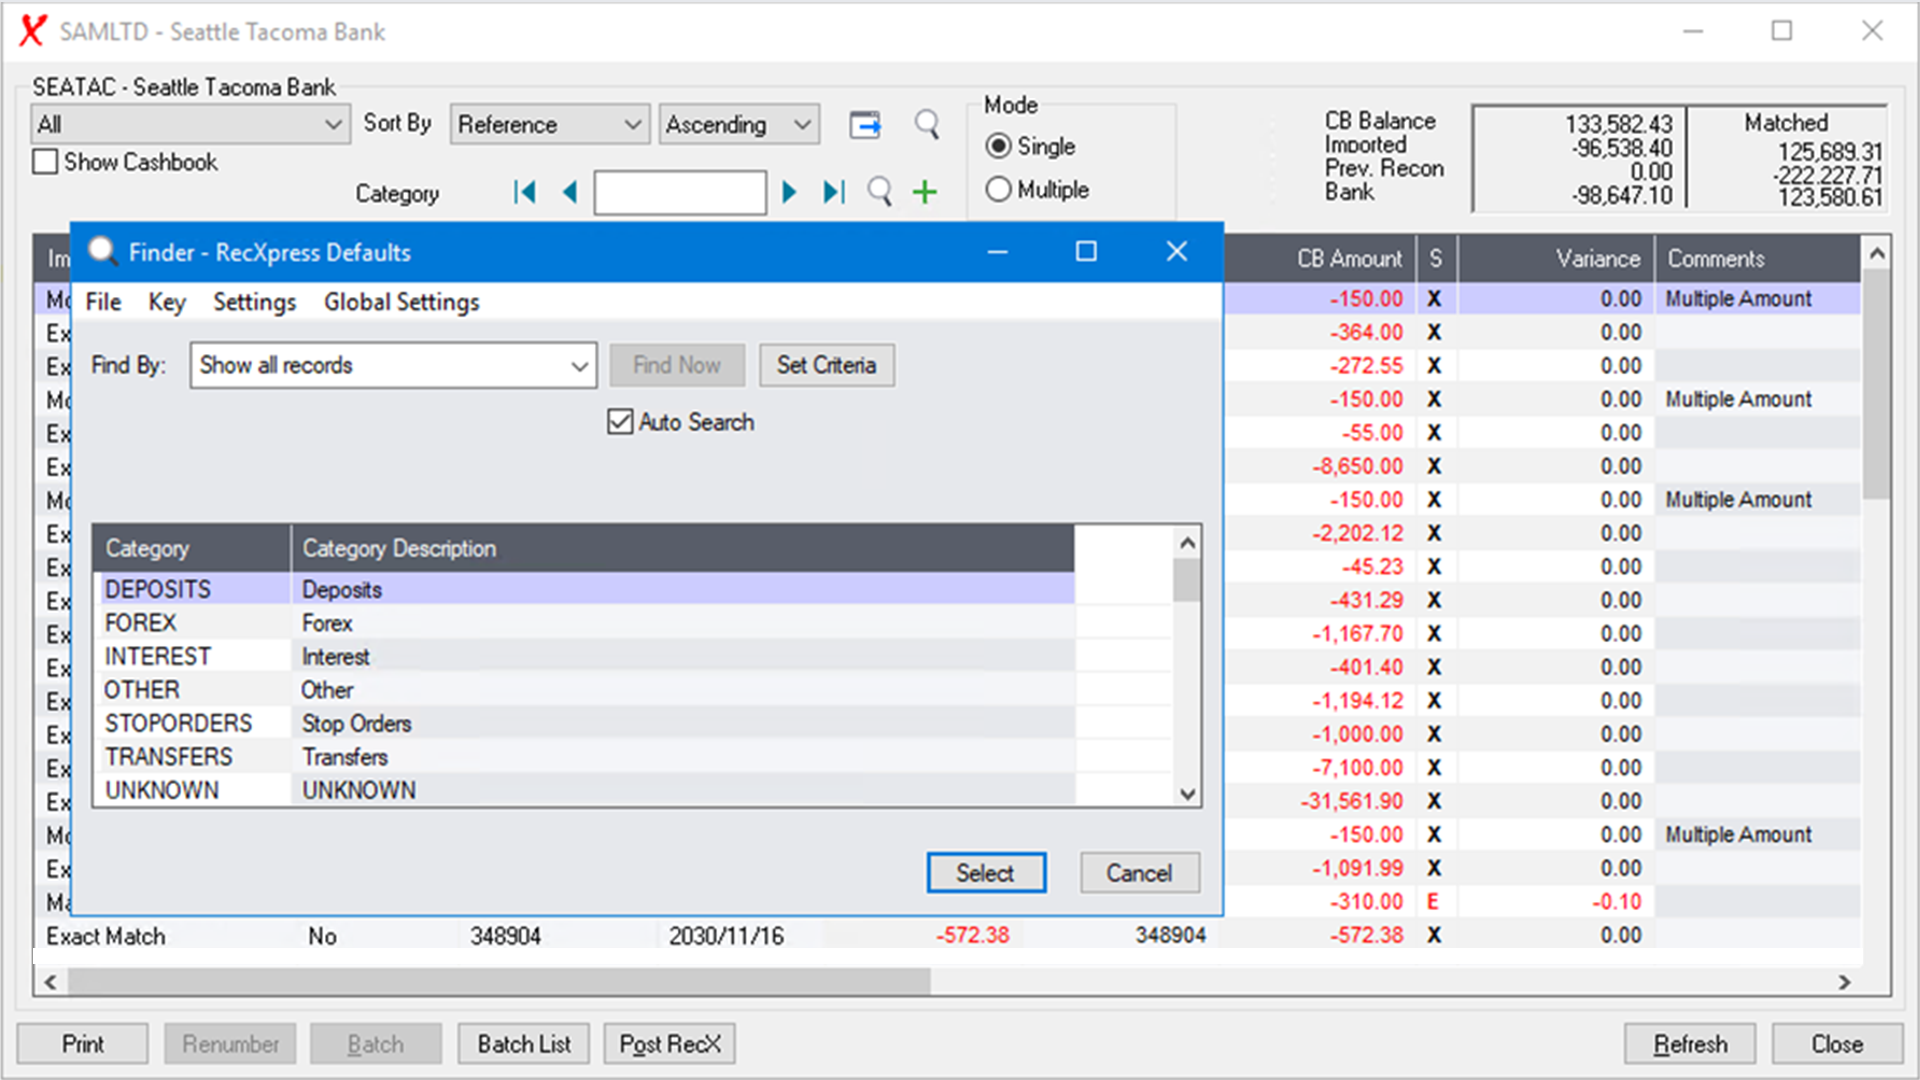Click the previous record arrow beside Category field

click(569, 192)
